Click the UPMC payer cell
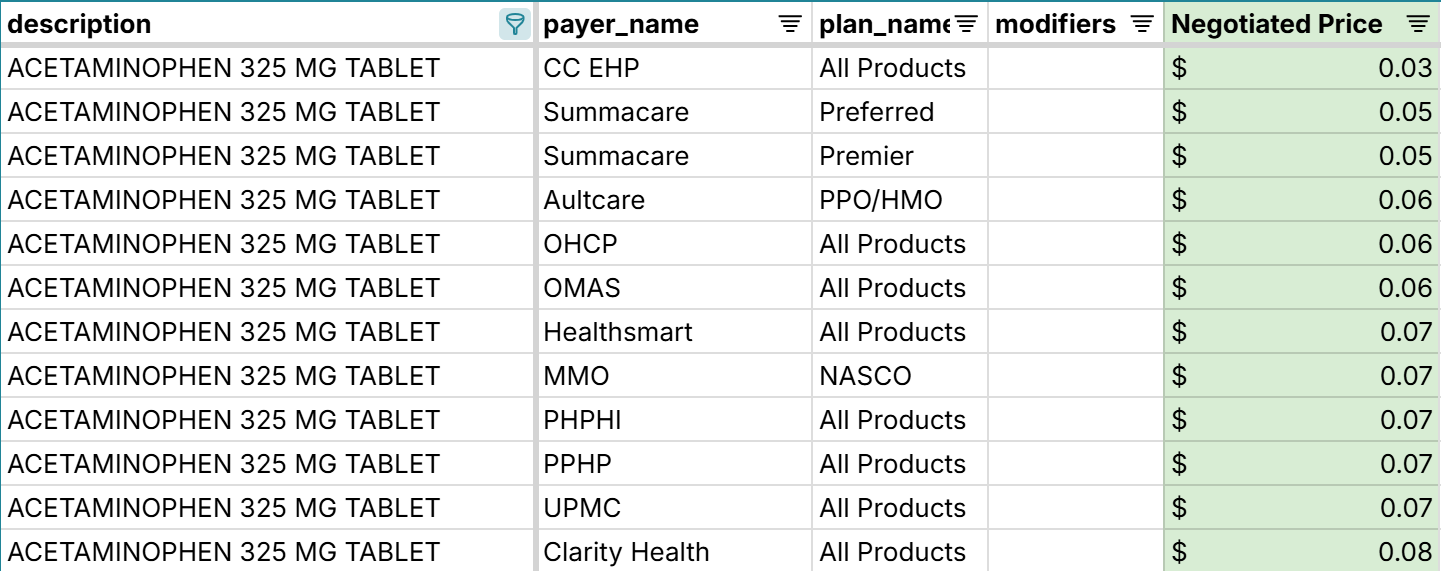 point(582,508)
